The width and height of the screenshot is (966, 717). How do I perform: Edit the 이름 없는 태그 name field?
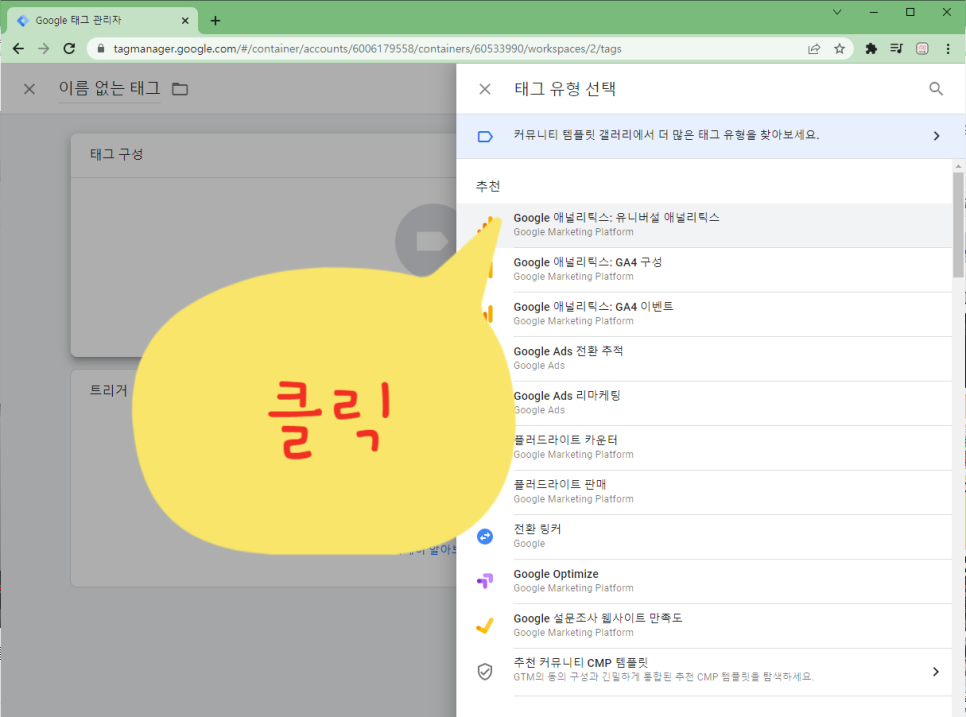point(109,89)
